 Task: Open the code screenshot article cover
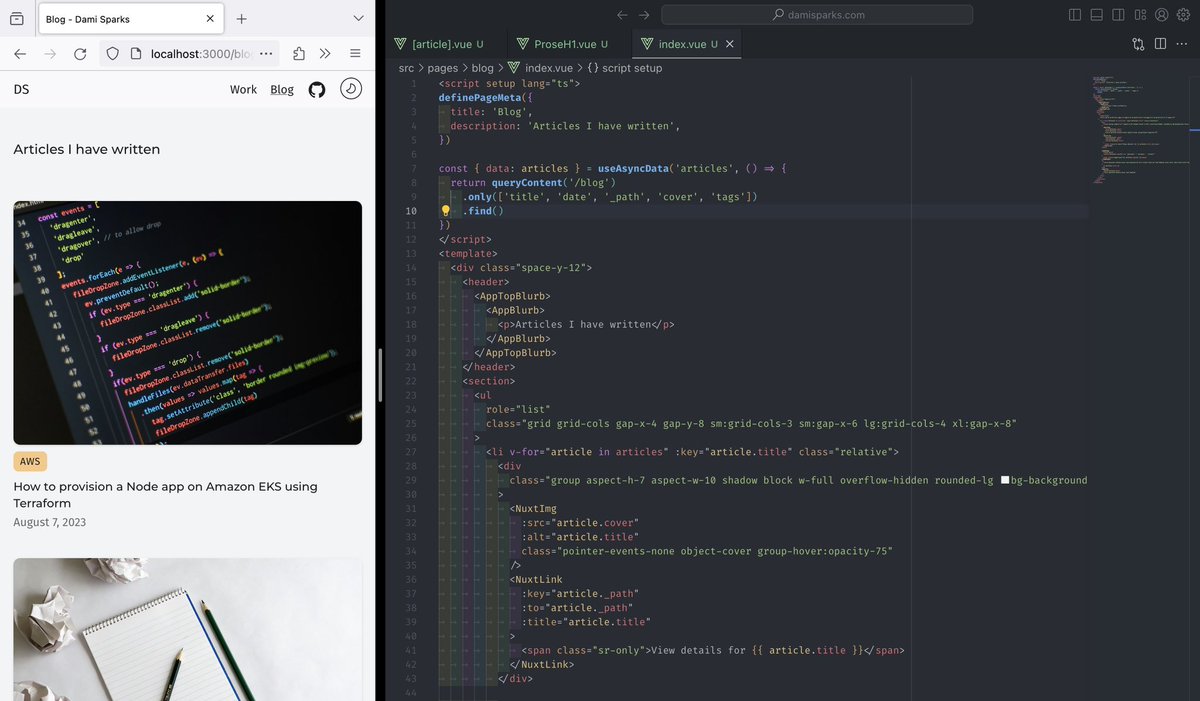(x=188, y=323)
